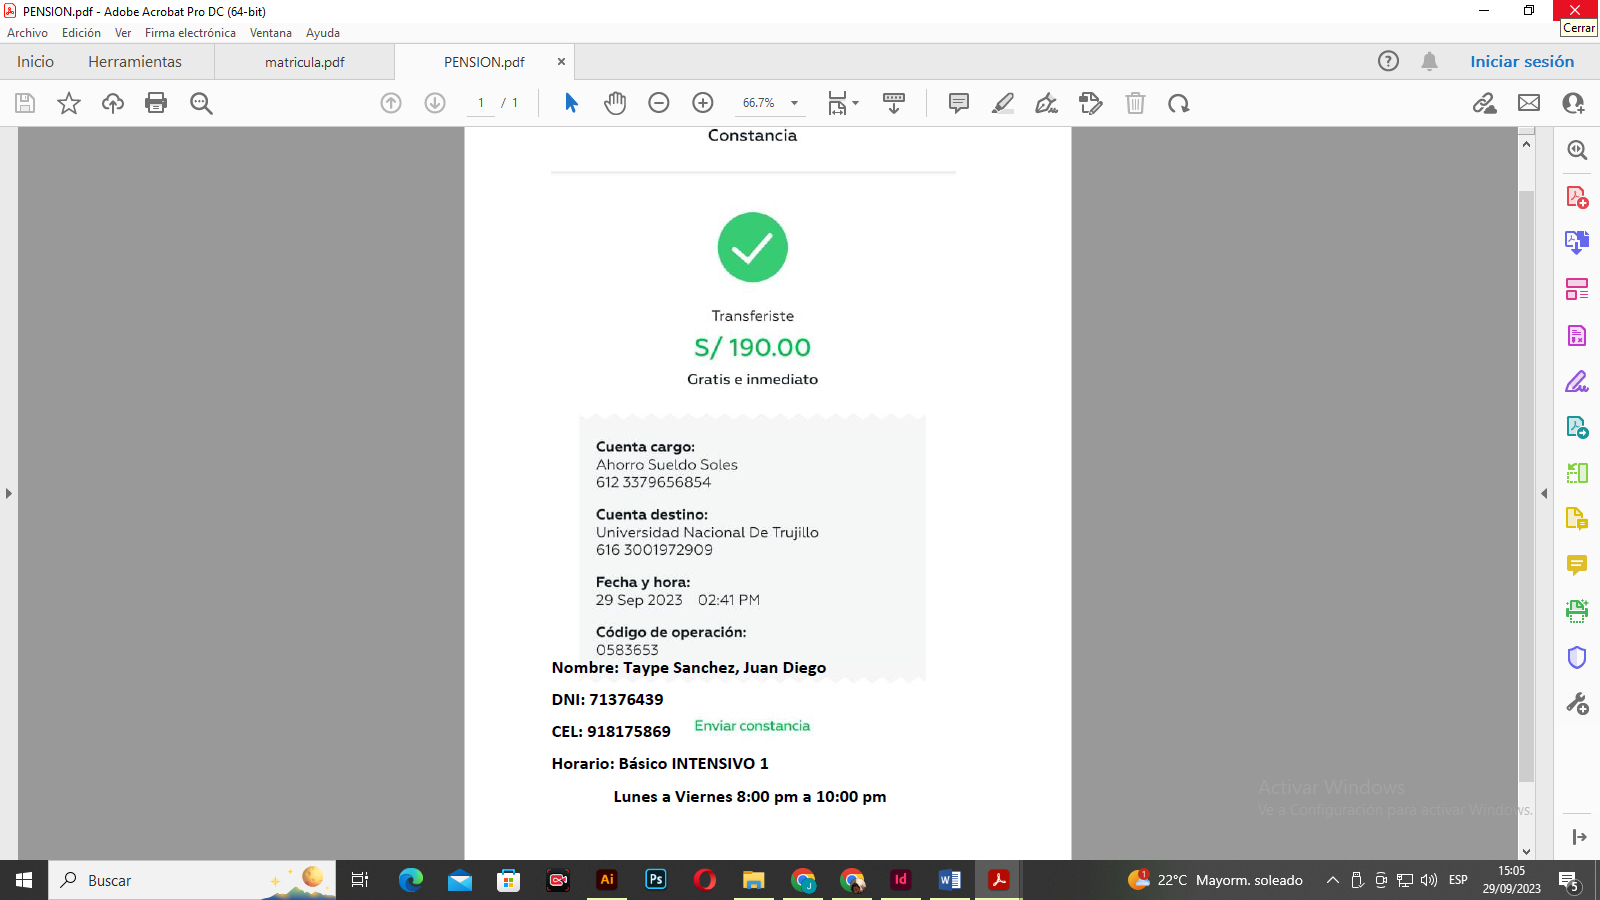The width and height of the screenshot is (1600, 900).
Task: Click the print file icon
Action: 156,103
